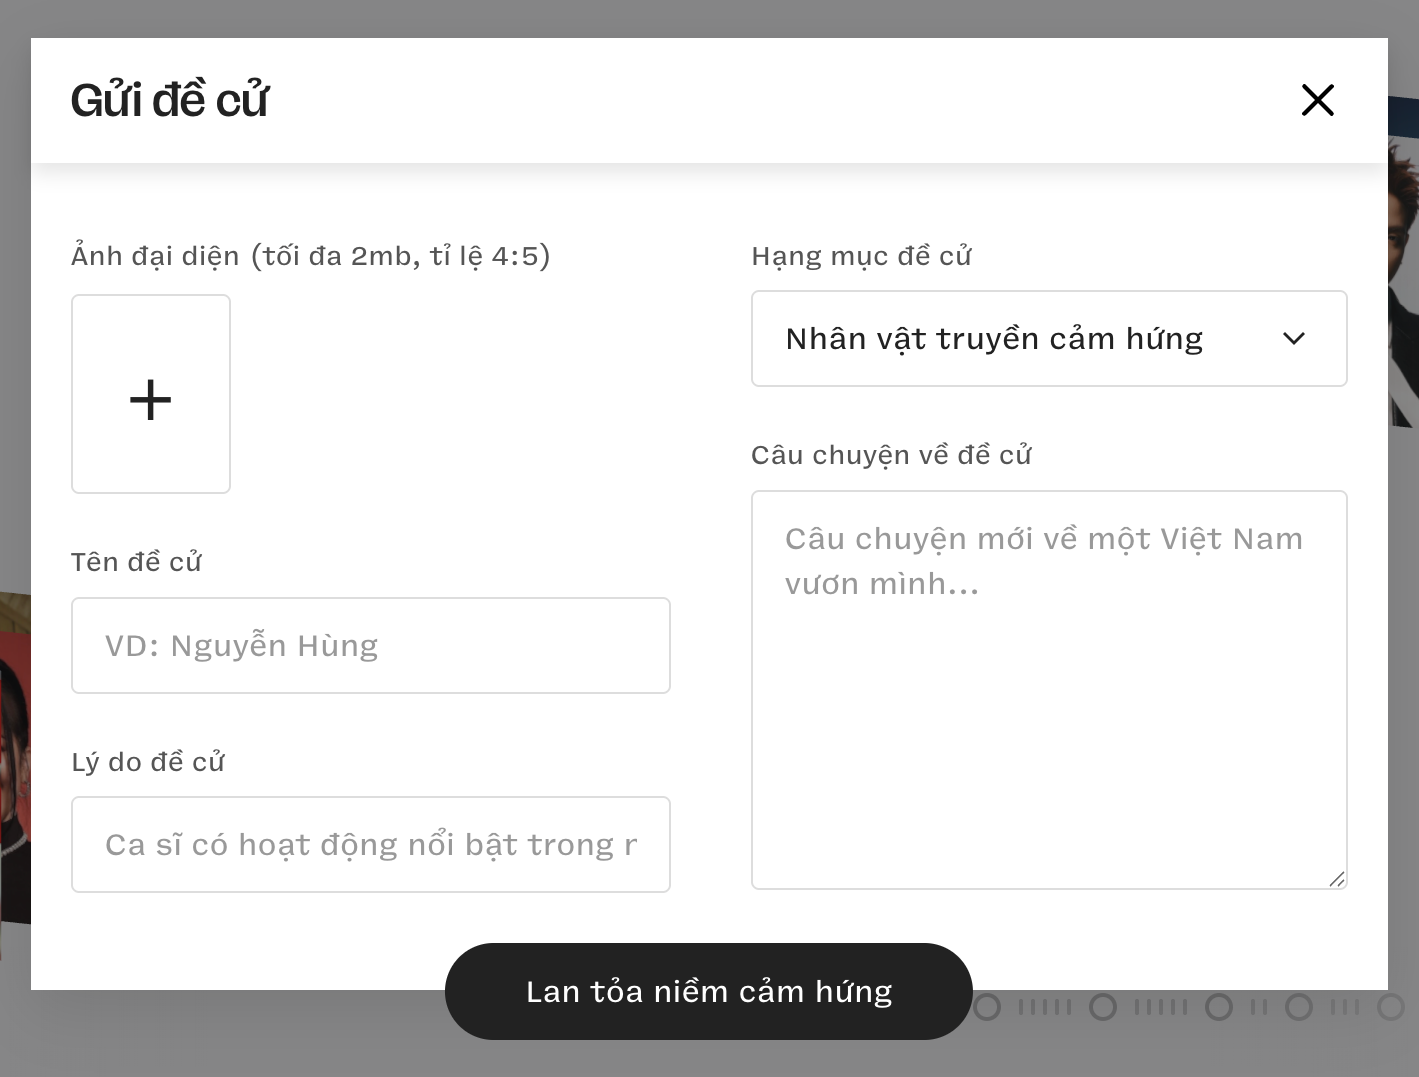Click the first circular carousel indicator
Viewport: 1419px width, 1077px height.
[x=987, y=1008]
